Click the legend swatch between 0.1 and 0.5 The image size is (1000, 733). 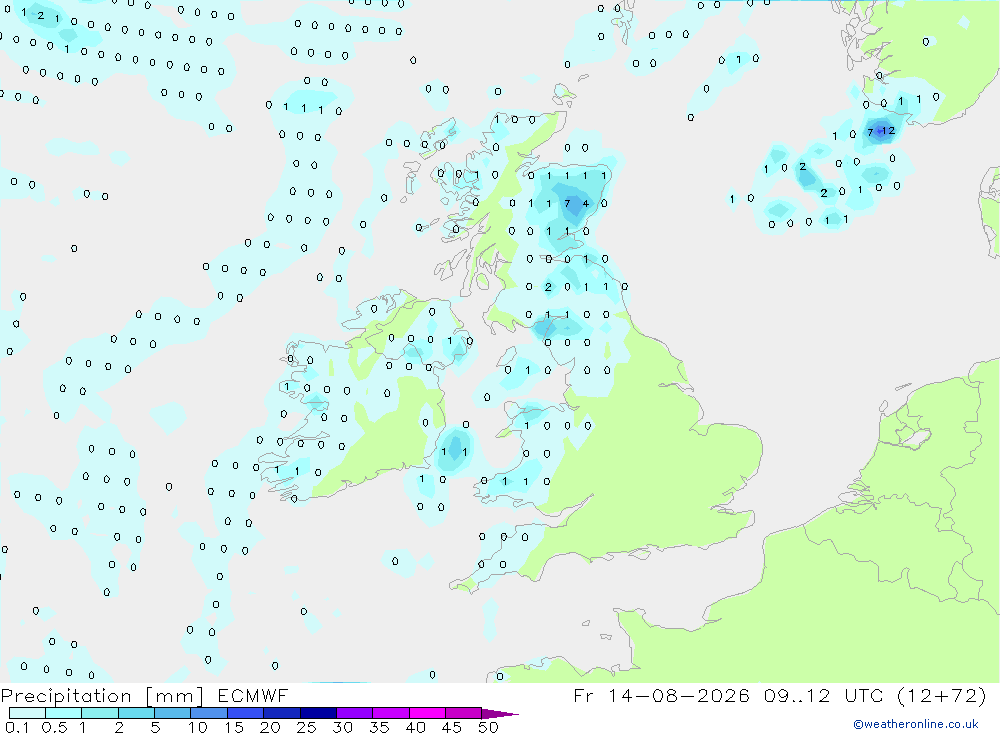tap(27, 713)
